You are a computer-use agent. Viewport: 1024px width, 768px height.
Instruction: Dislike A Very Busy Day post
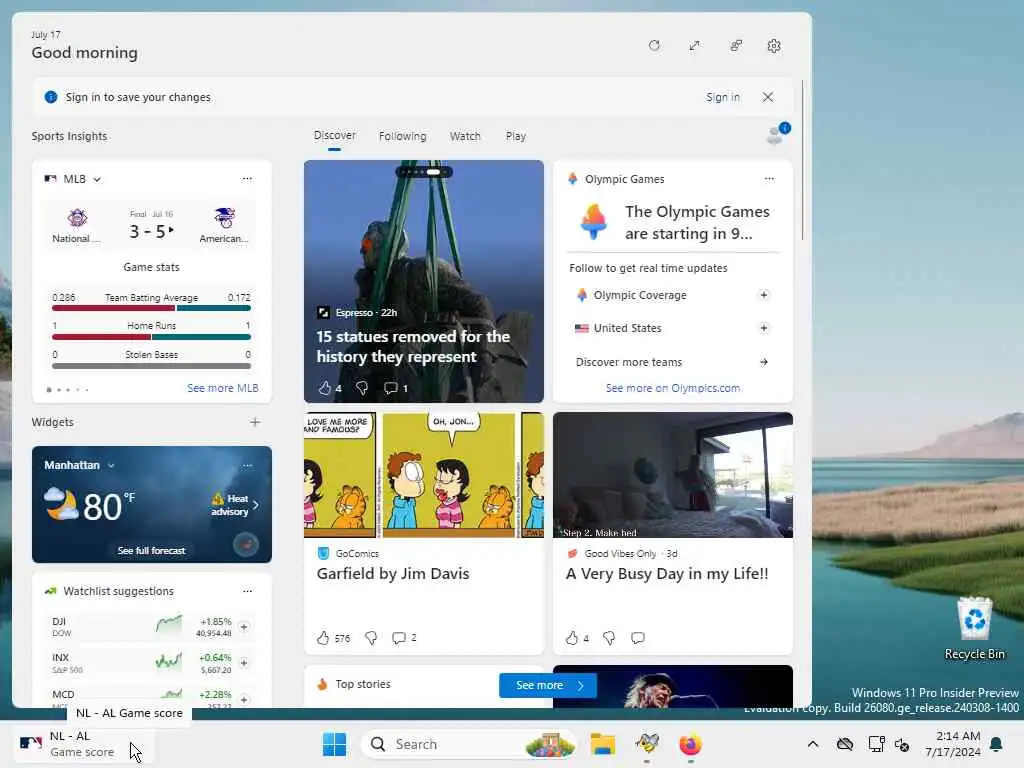point(609,638)
